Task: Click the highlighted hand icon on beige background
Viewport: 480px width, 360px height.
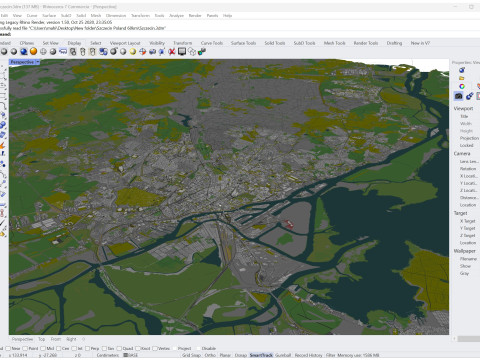Action: (x=93, y=51)
